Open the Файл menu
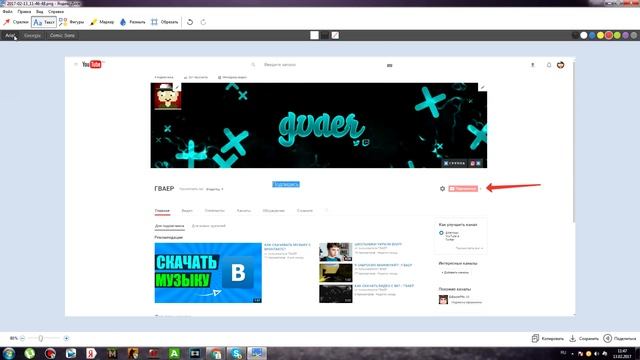The width and height of the screenshot is (640, 360). pos(7,11)
